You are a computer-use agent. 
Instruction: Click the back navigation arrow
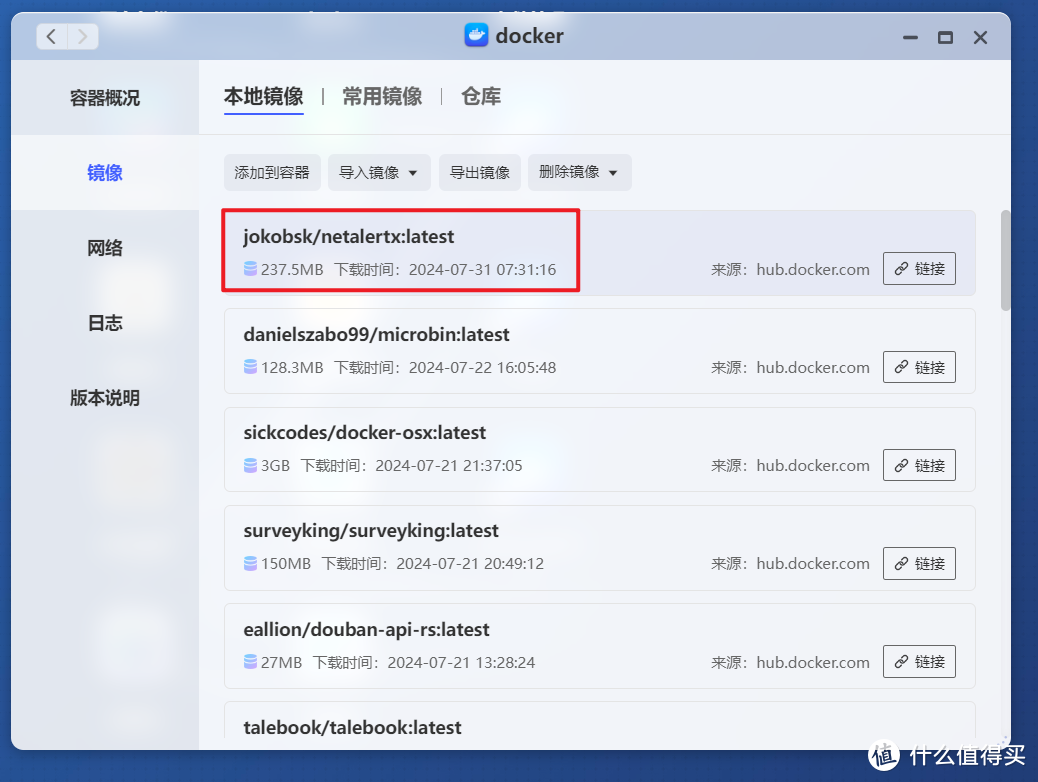click(x=50, y=36)
